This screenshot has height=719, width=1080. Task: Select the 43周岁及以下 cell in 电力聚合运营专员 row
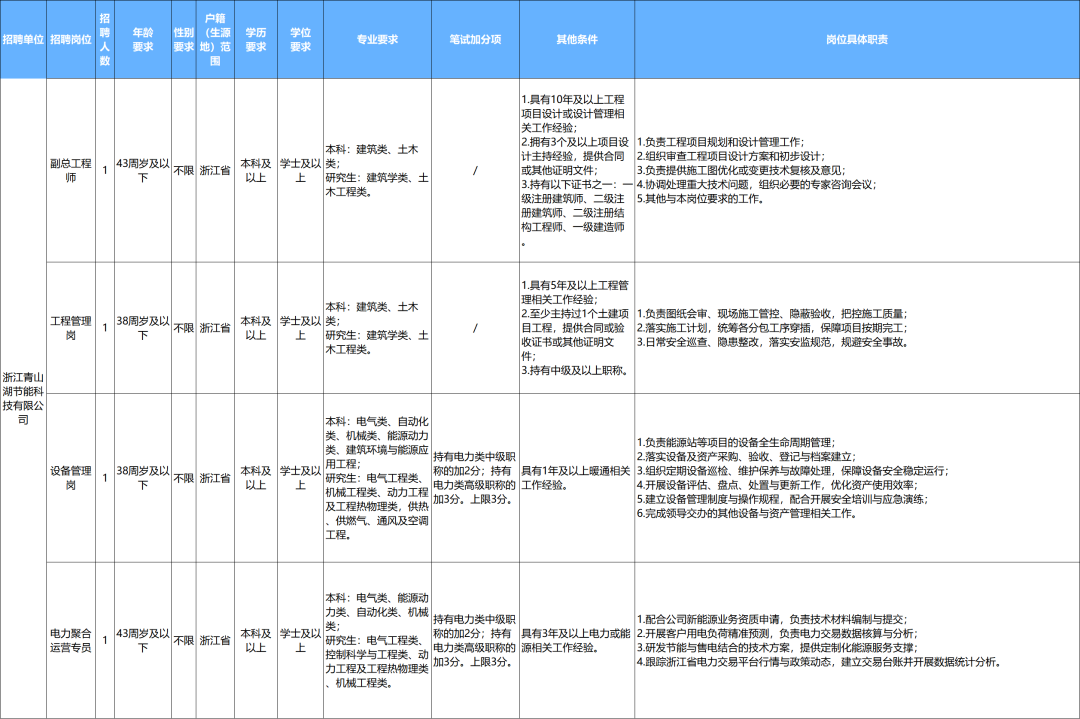click(x=143, y=640)
